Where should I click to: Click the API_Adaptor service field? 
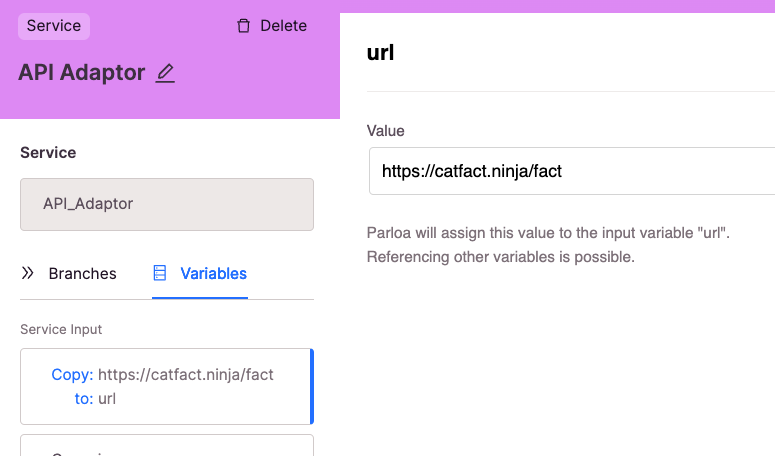tap(167, 204)
